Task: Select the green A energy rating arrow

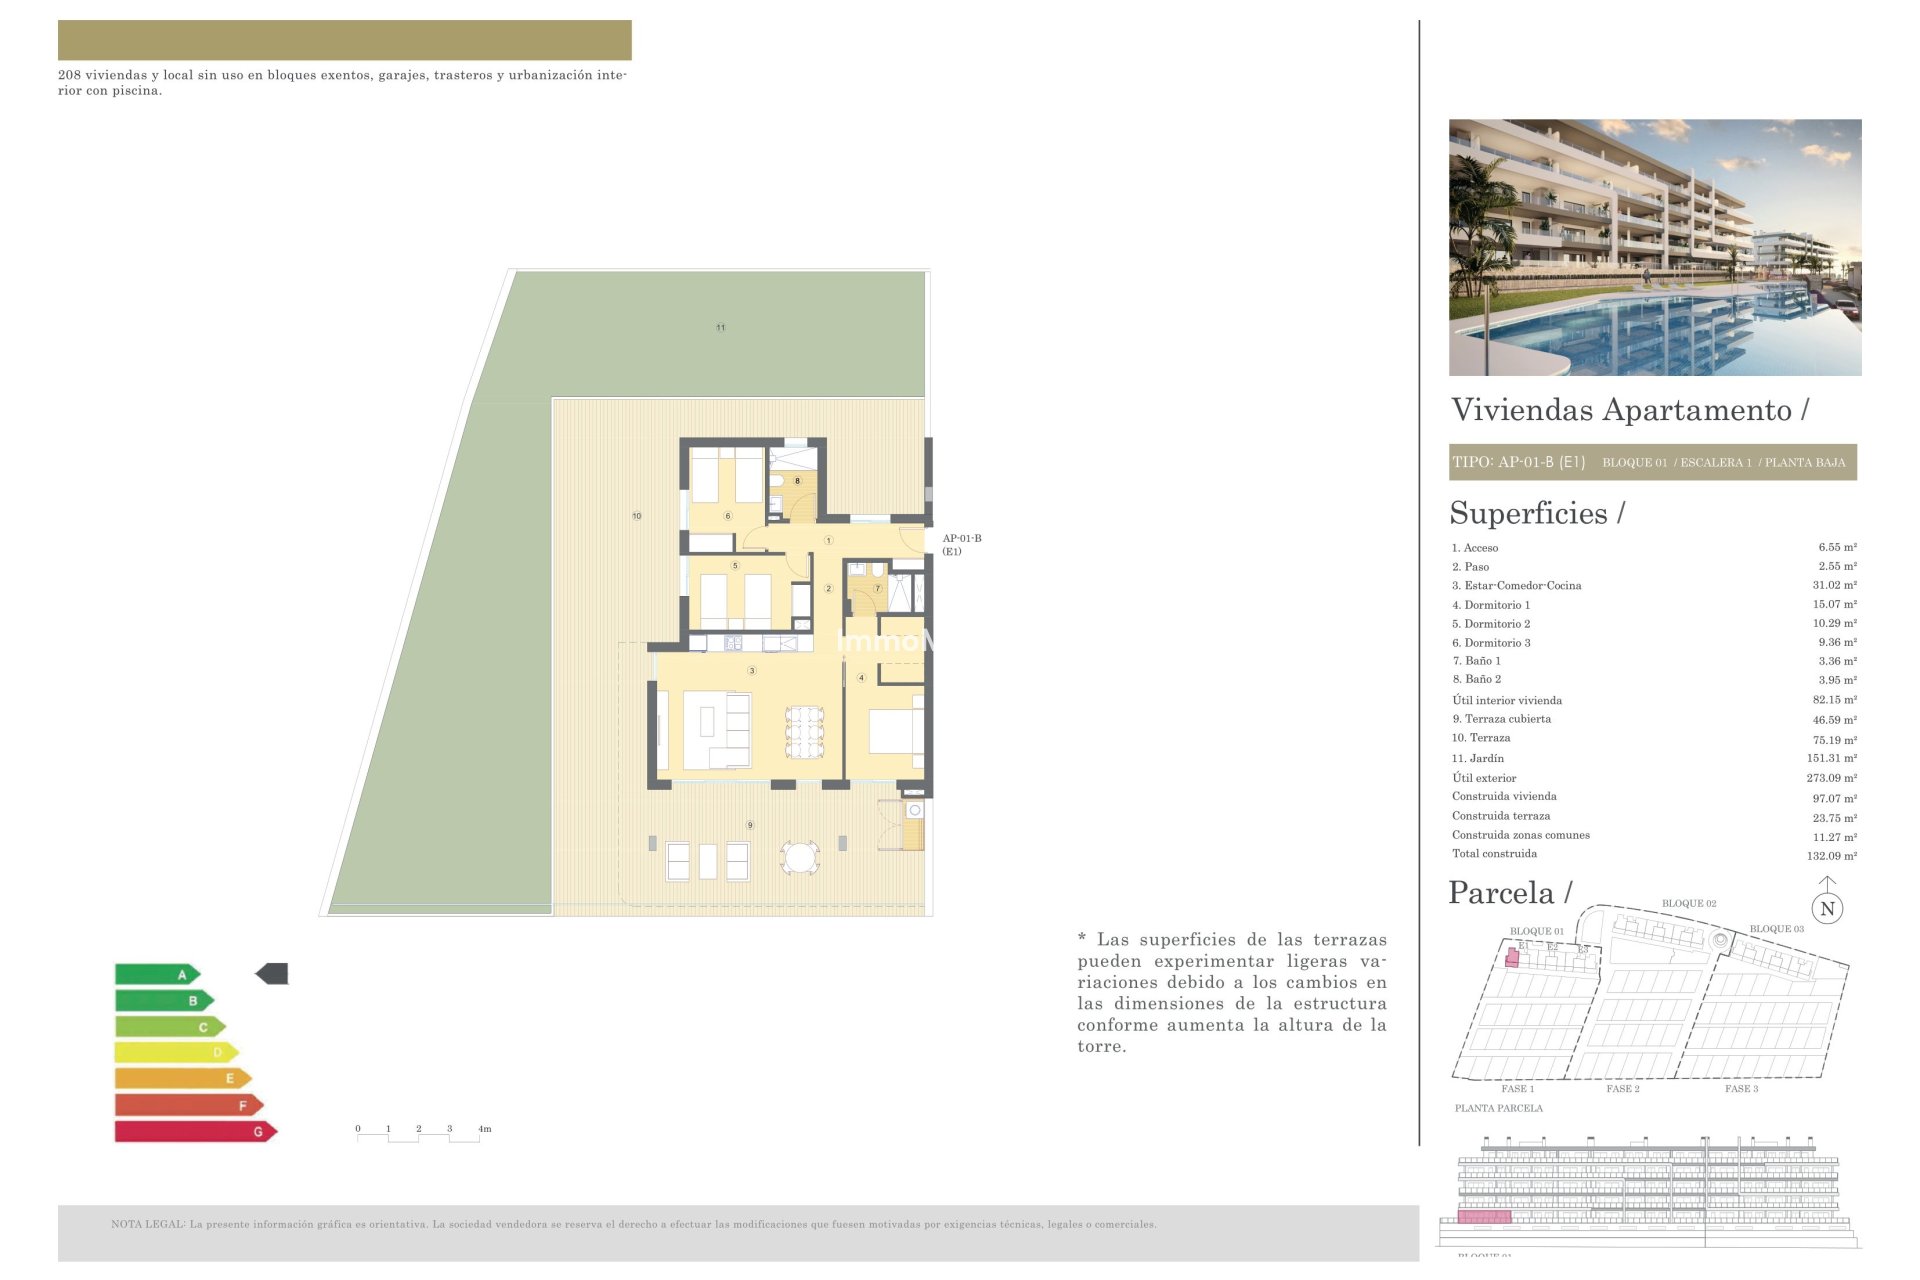Action: (157, 974)
